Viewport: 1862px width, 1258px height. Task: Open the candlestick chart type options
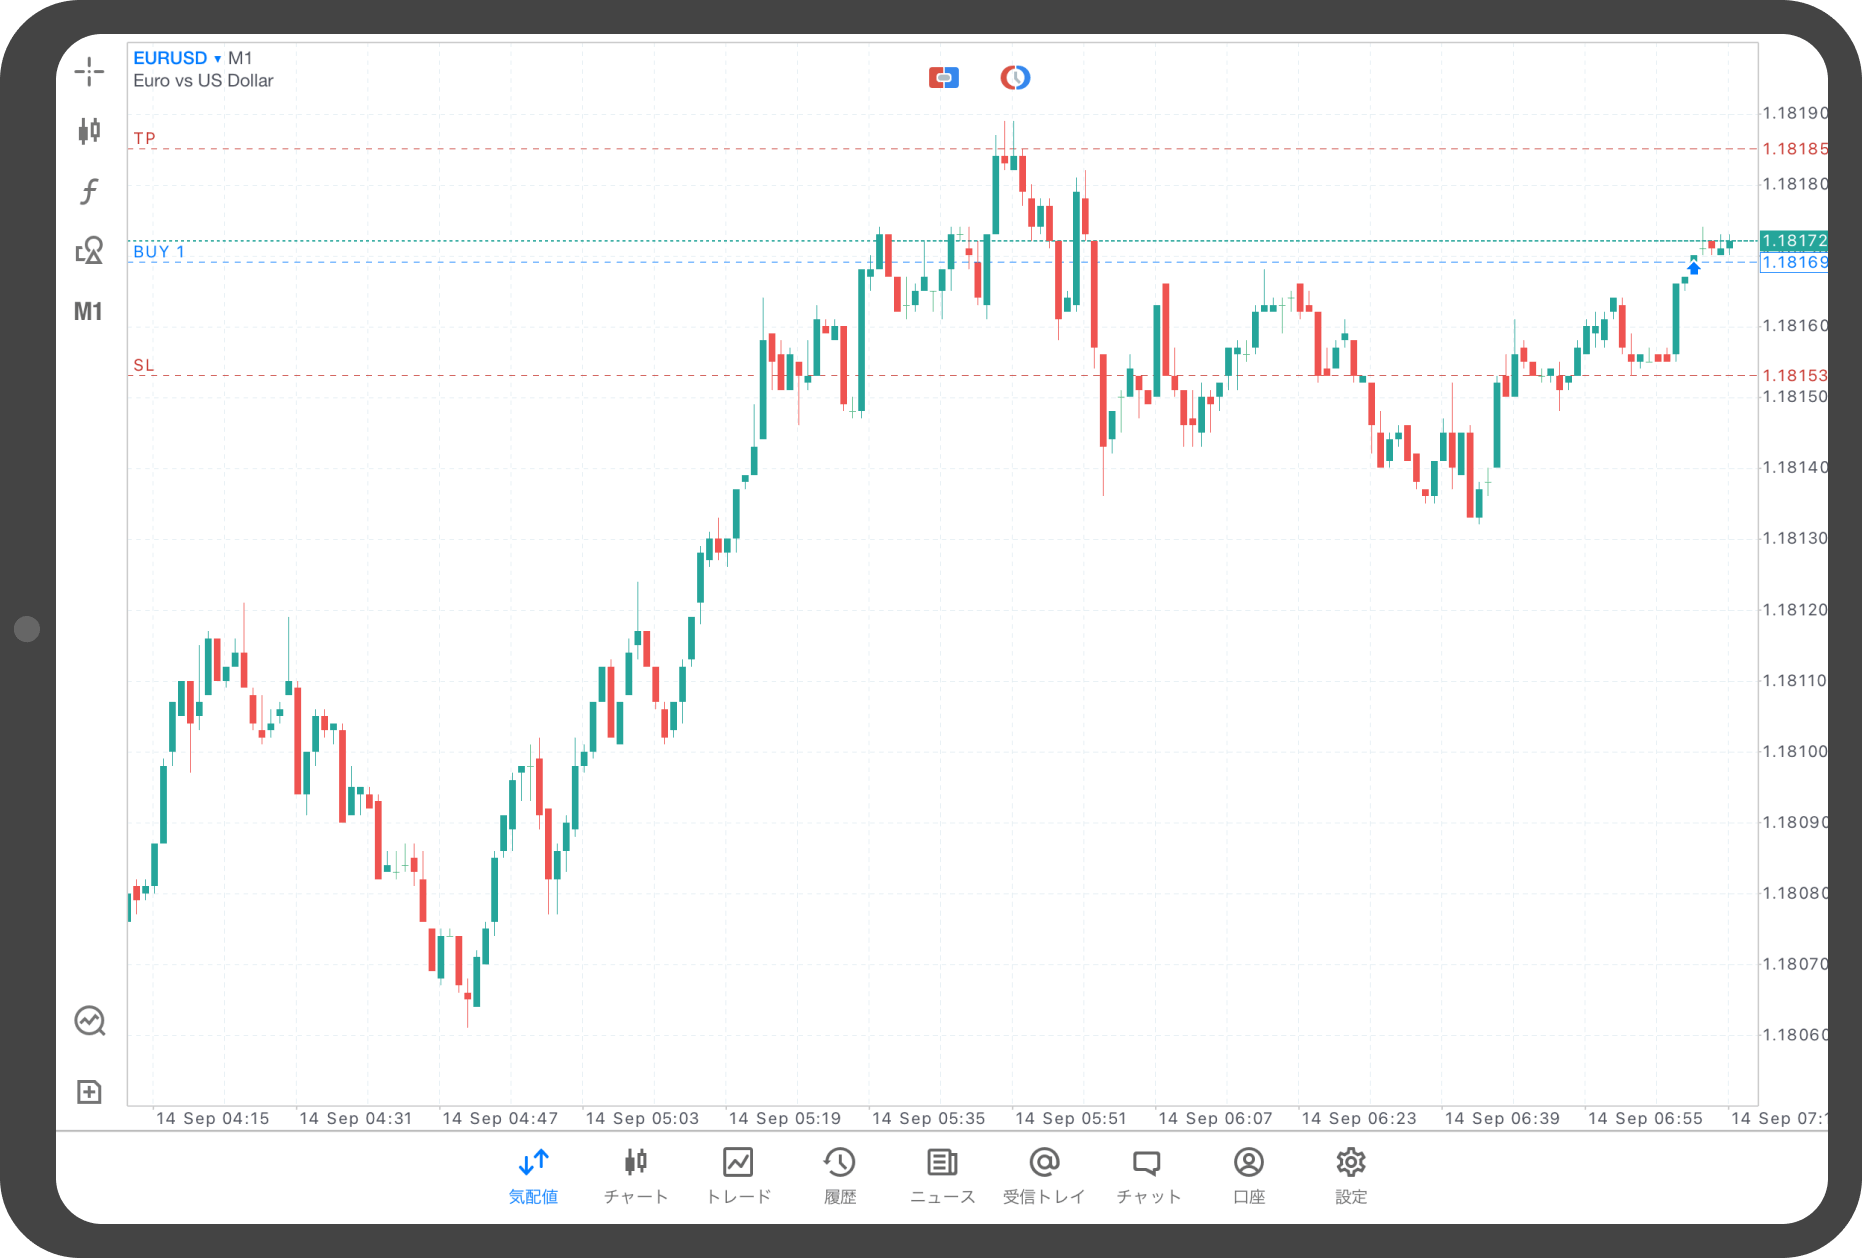click(89, 130)
